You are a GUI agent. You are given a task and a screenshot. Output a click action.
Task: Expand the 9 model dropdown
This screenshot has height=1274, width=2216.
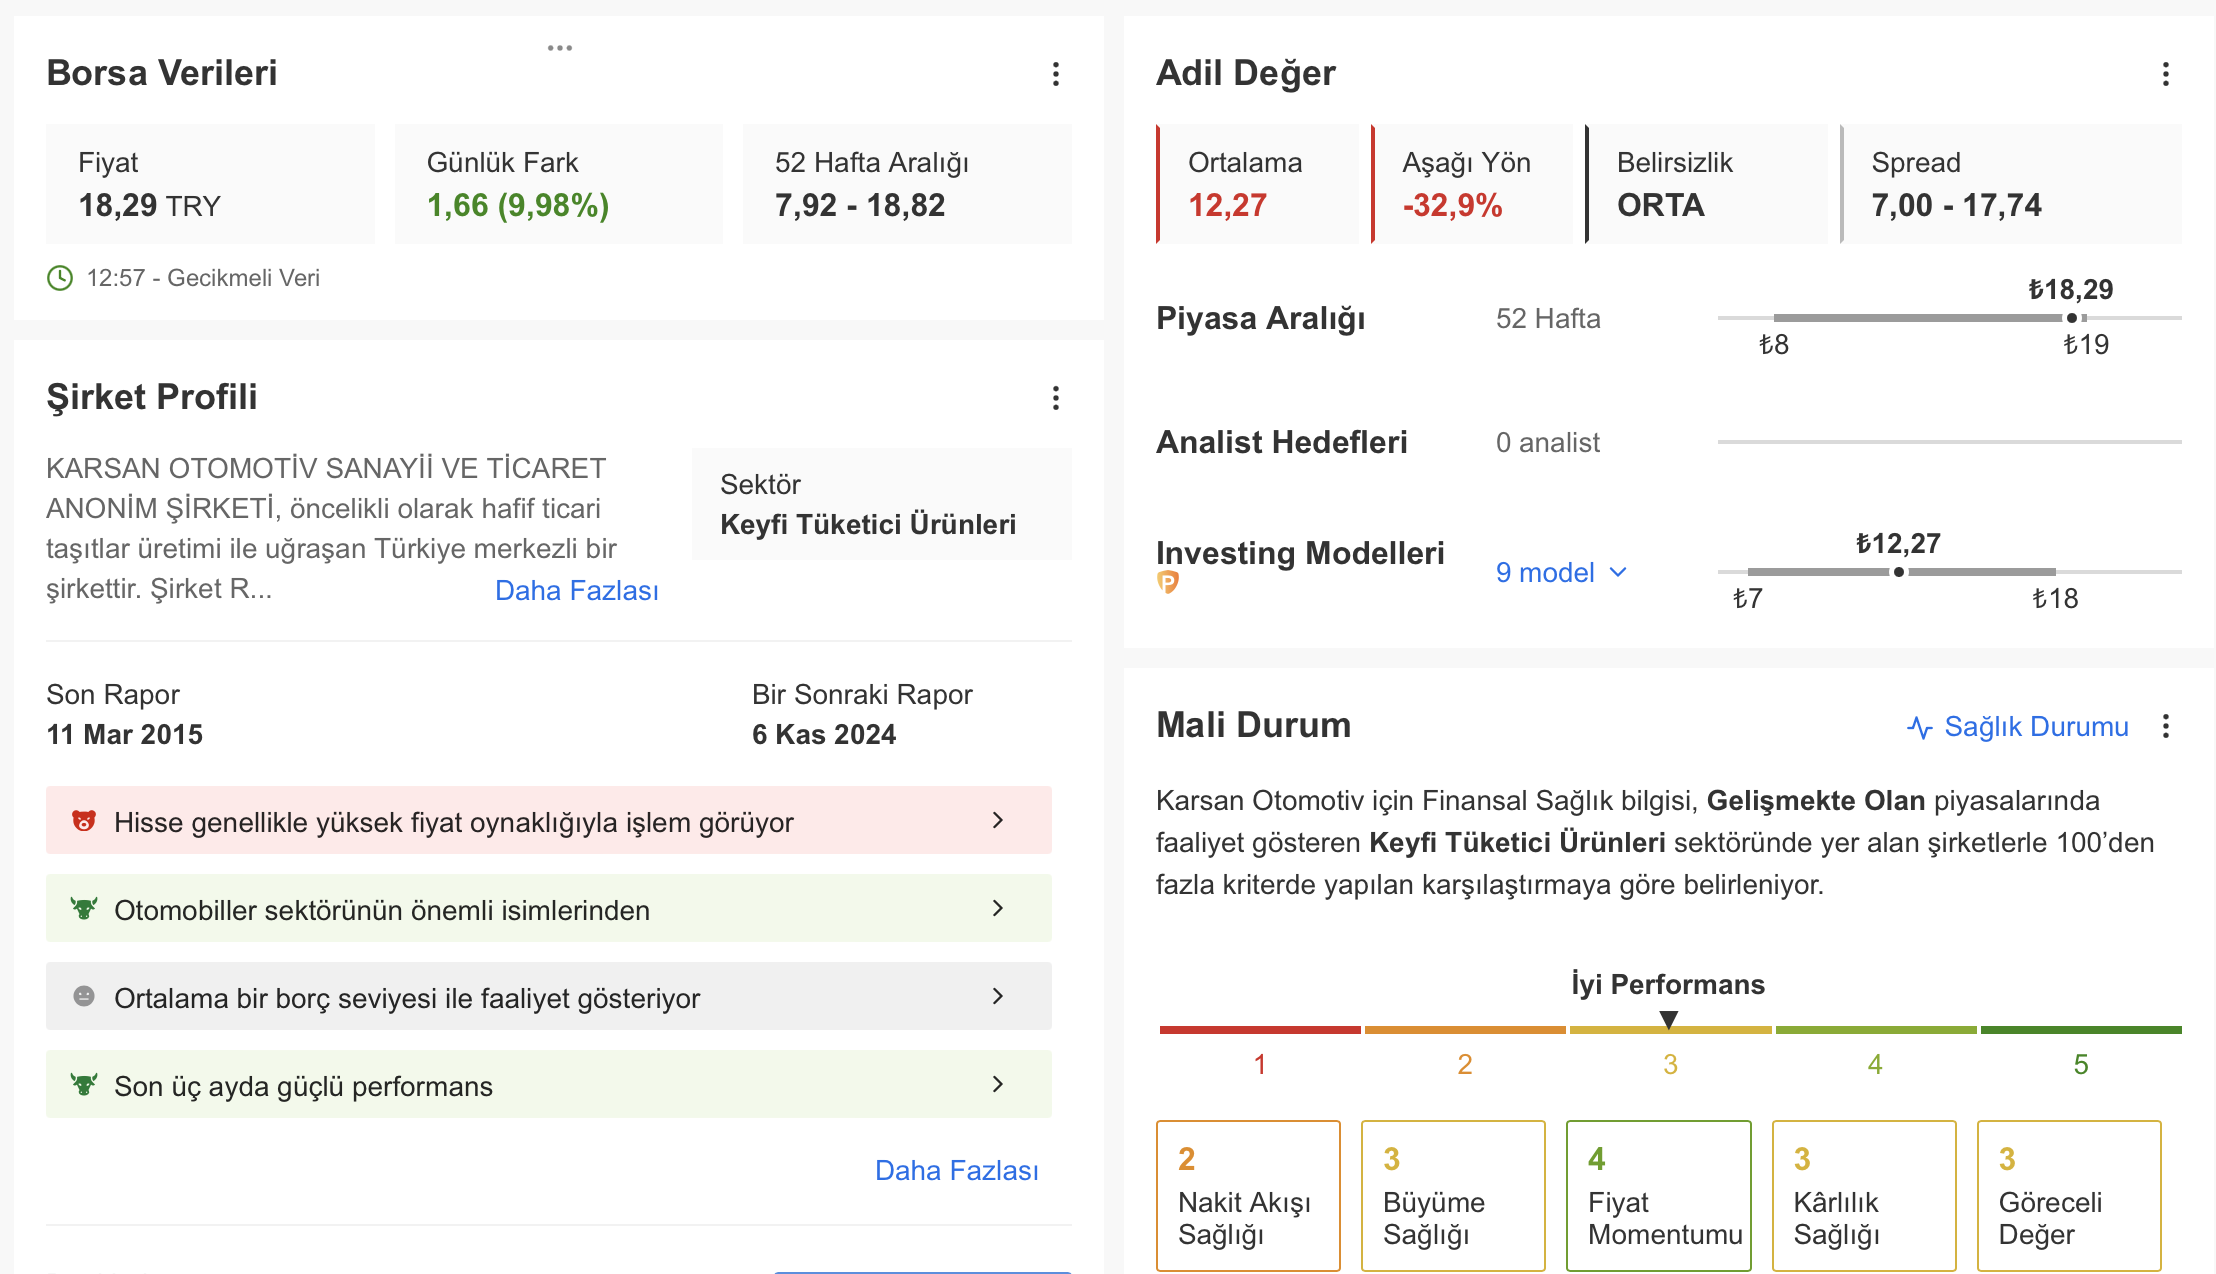[x=1561, y=572]
